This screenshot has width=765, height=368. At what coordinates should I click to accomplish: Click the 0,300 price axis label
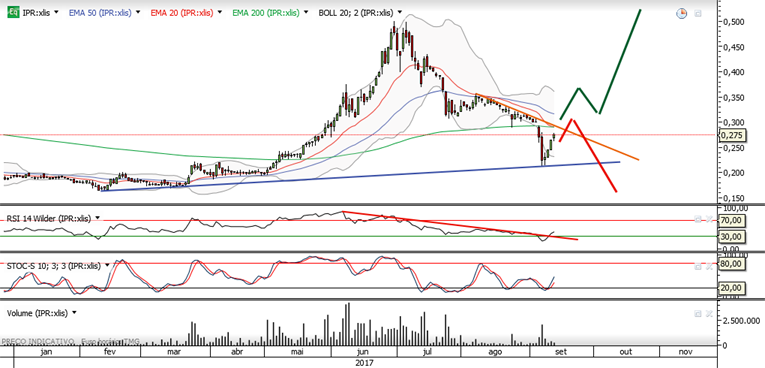pos(733,122)
